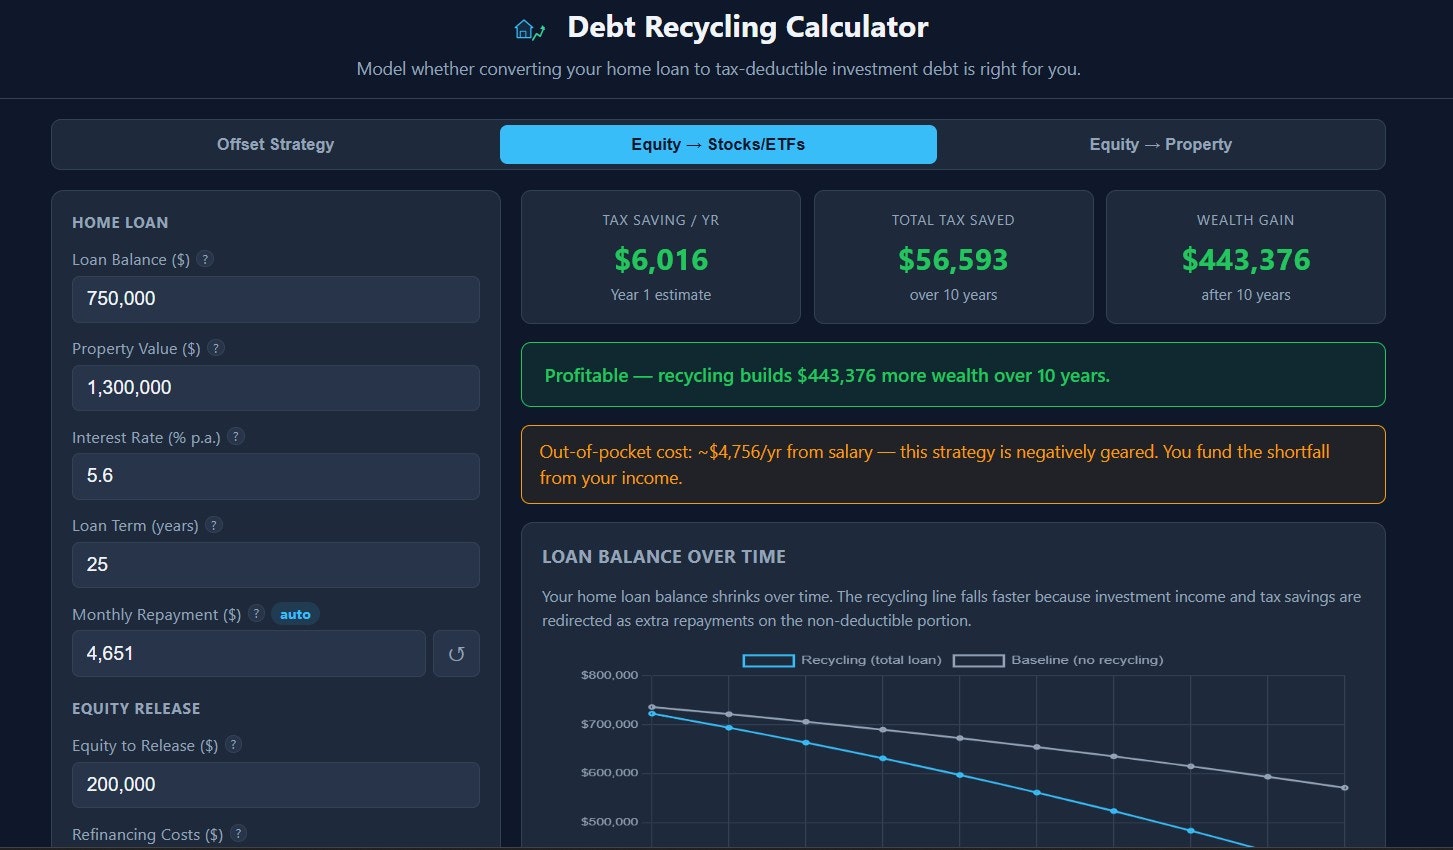Click the Equity to Release help icon
This screenshot has height=850, width=1453.
(x=234, y=744)
